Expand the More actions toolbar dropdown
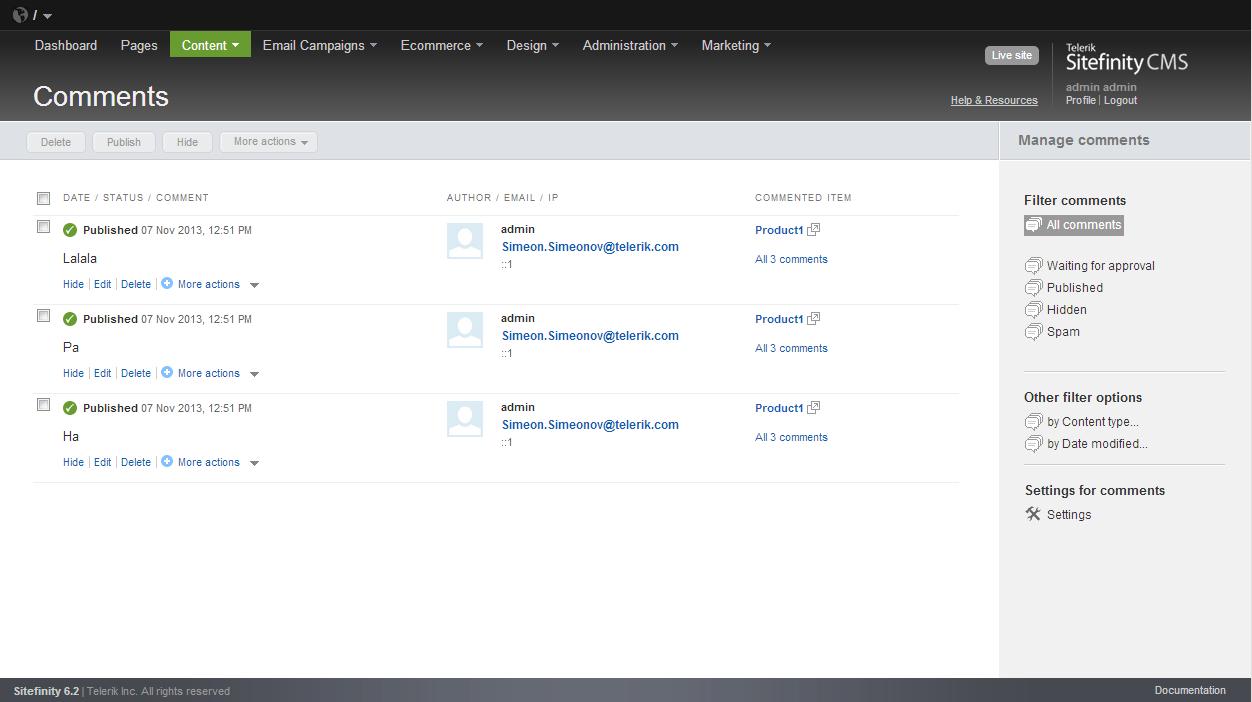Screen dimensions: 1252x702 tap(269, 142)
